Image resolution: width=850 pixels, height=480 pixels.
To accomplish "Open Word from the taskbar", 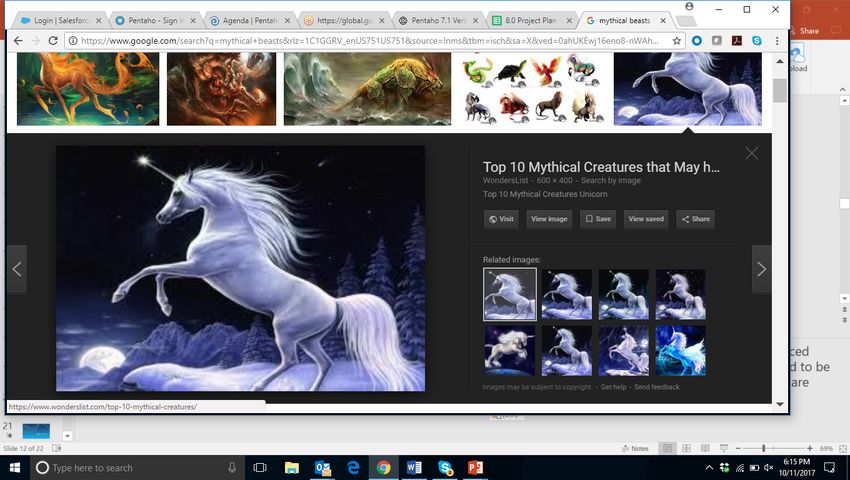I will click(414, 468).
